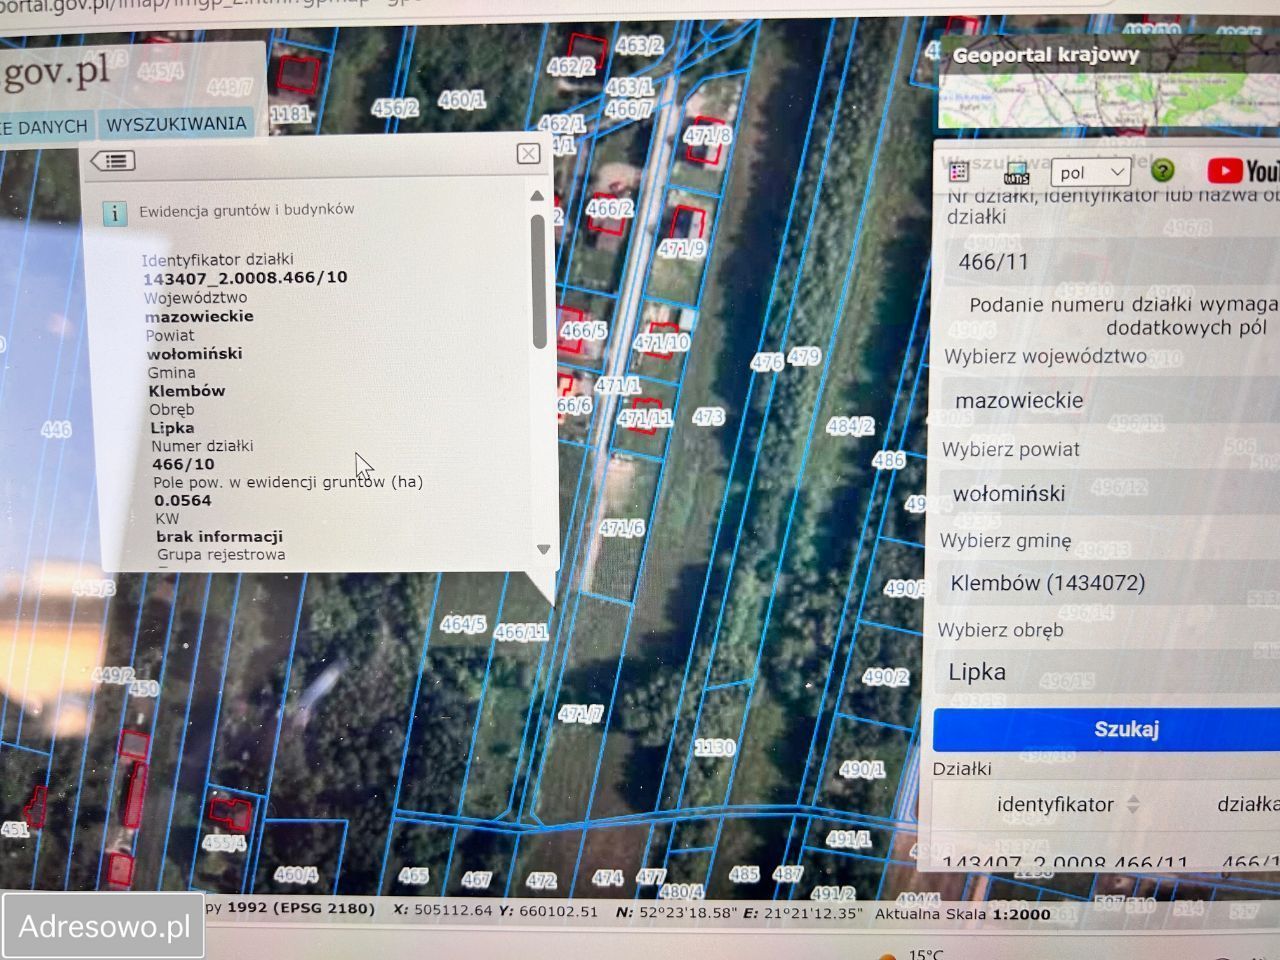1280x960 pixels.
Task: Click the back-to-list icon in popup
Action: (114, 161)
